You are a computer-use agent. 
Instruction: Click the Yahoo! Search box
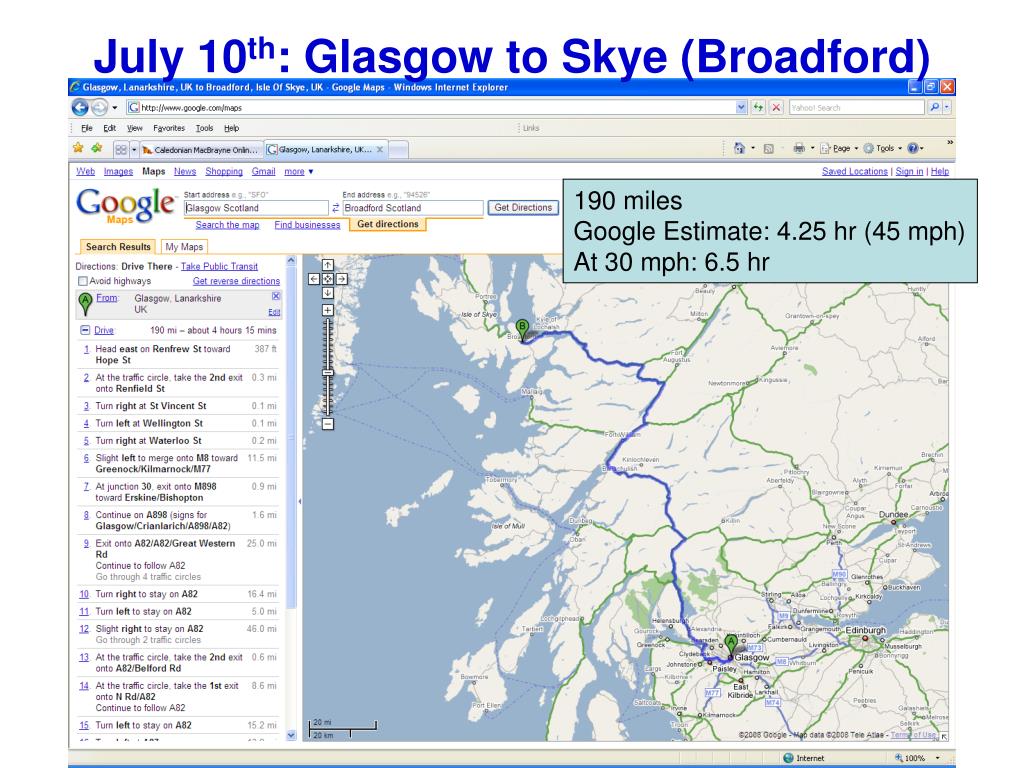coord(857,107)
